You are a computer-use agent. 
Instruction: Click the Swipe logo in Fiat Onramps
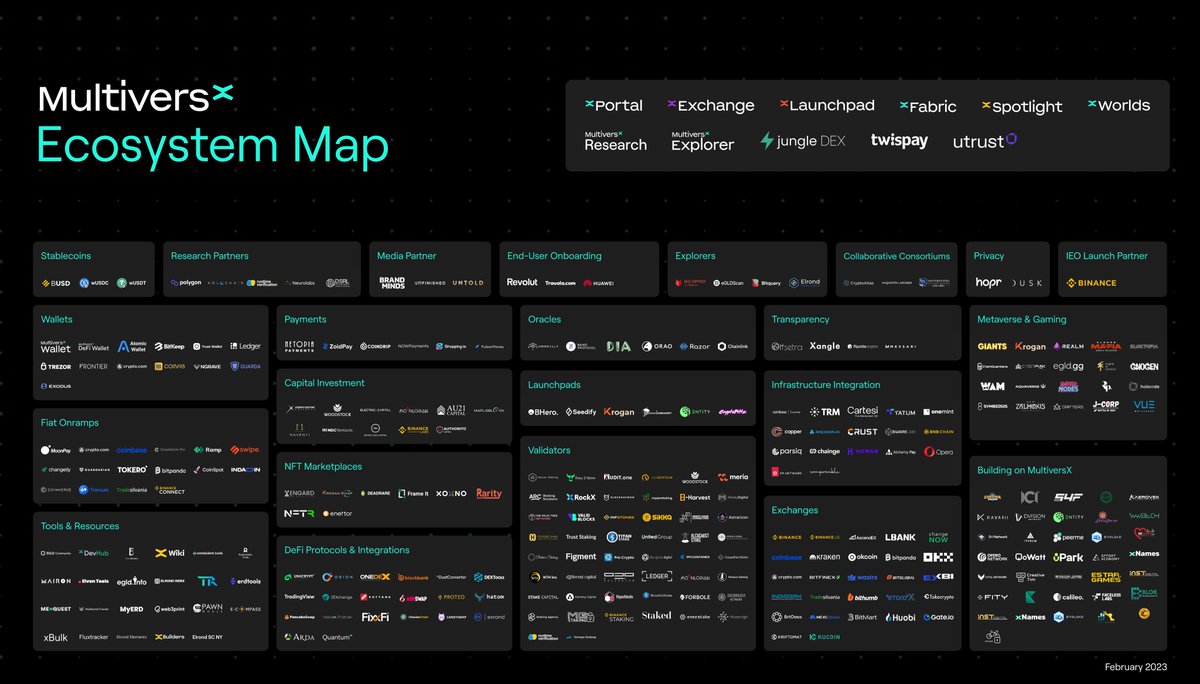245,450
